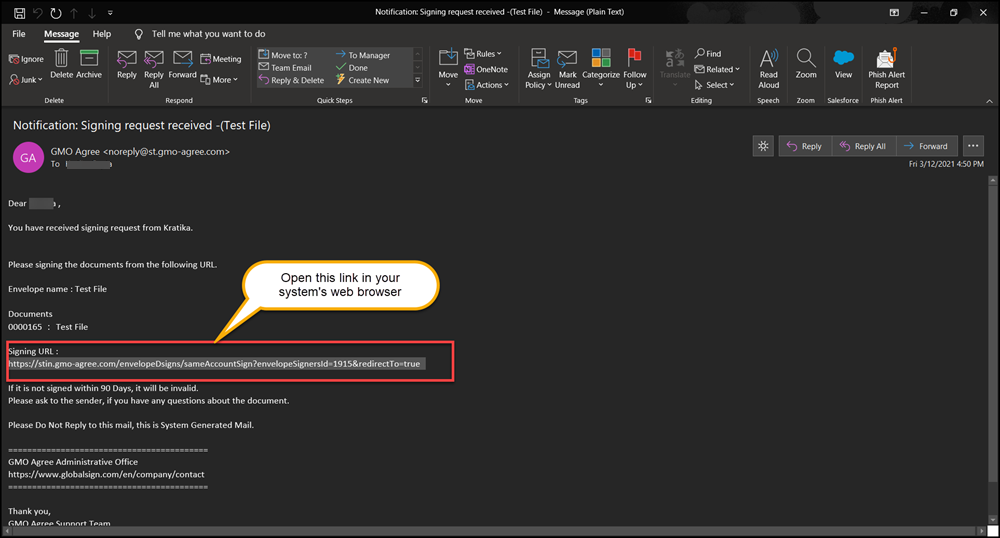This screenshot has width=1000, height=538.
Task: Open the Actions dropdown
Action: pos(487,85)
